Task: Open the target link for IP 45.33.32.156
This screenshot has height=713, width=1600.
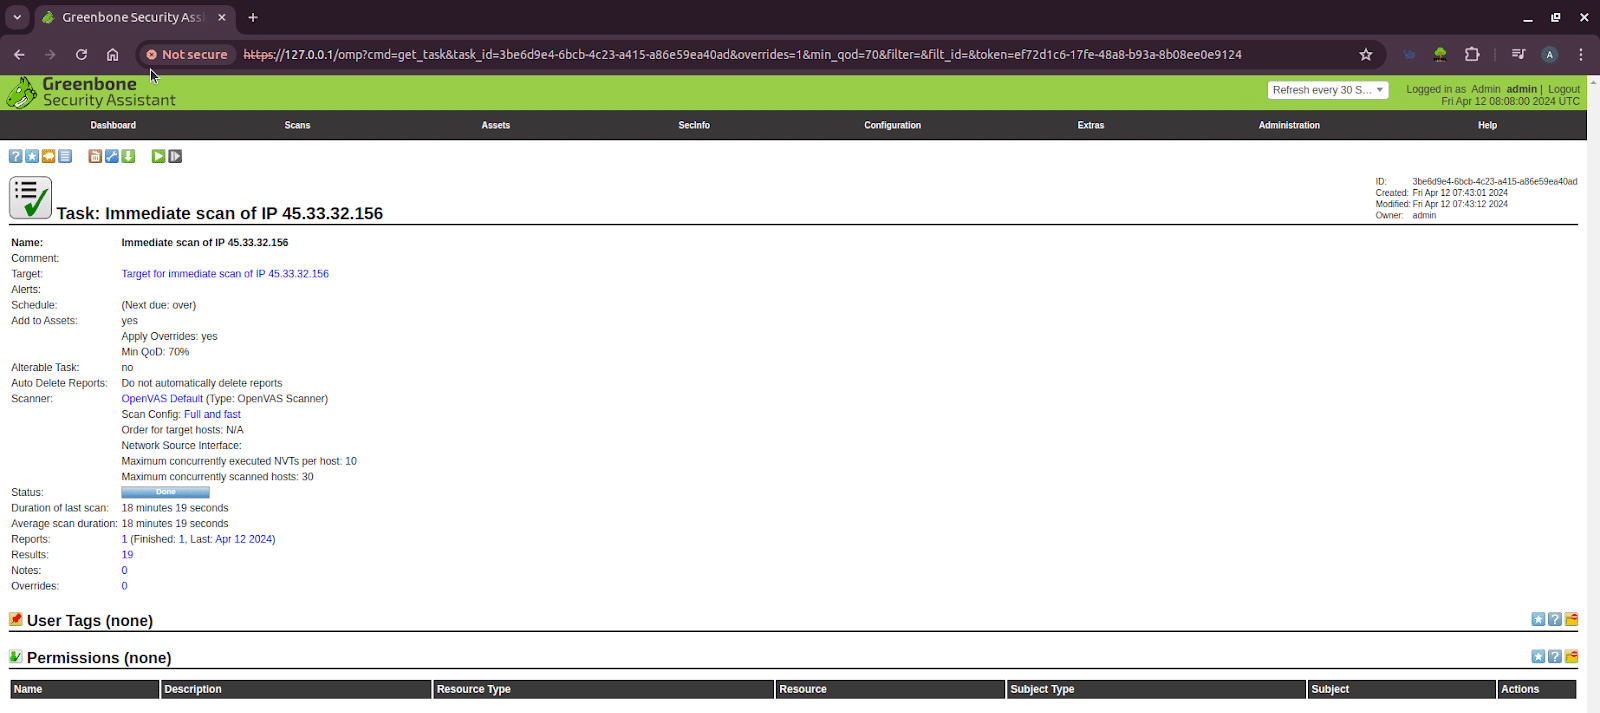Action: [x=225, y=274]
